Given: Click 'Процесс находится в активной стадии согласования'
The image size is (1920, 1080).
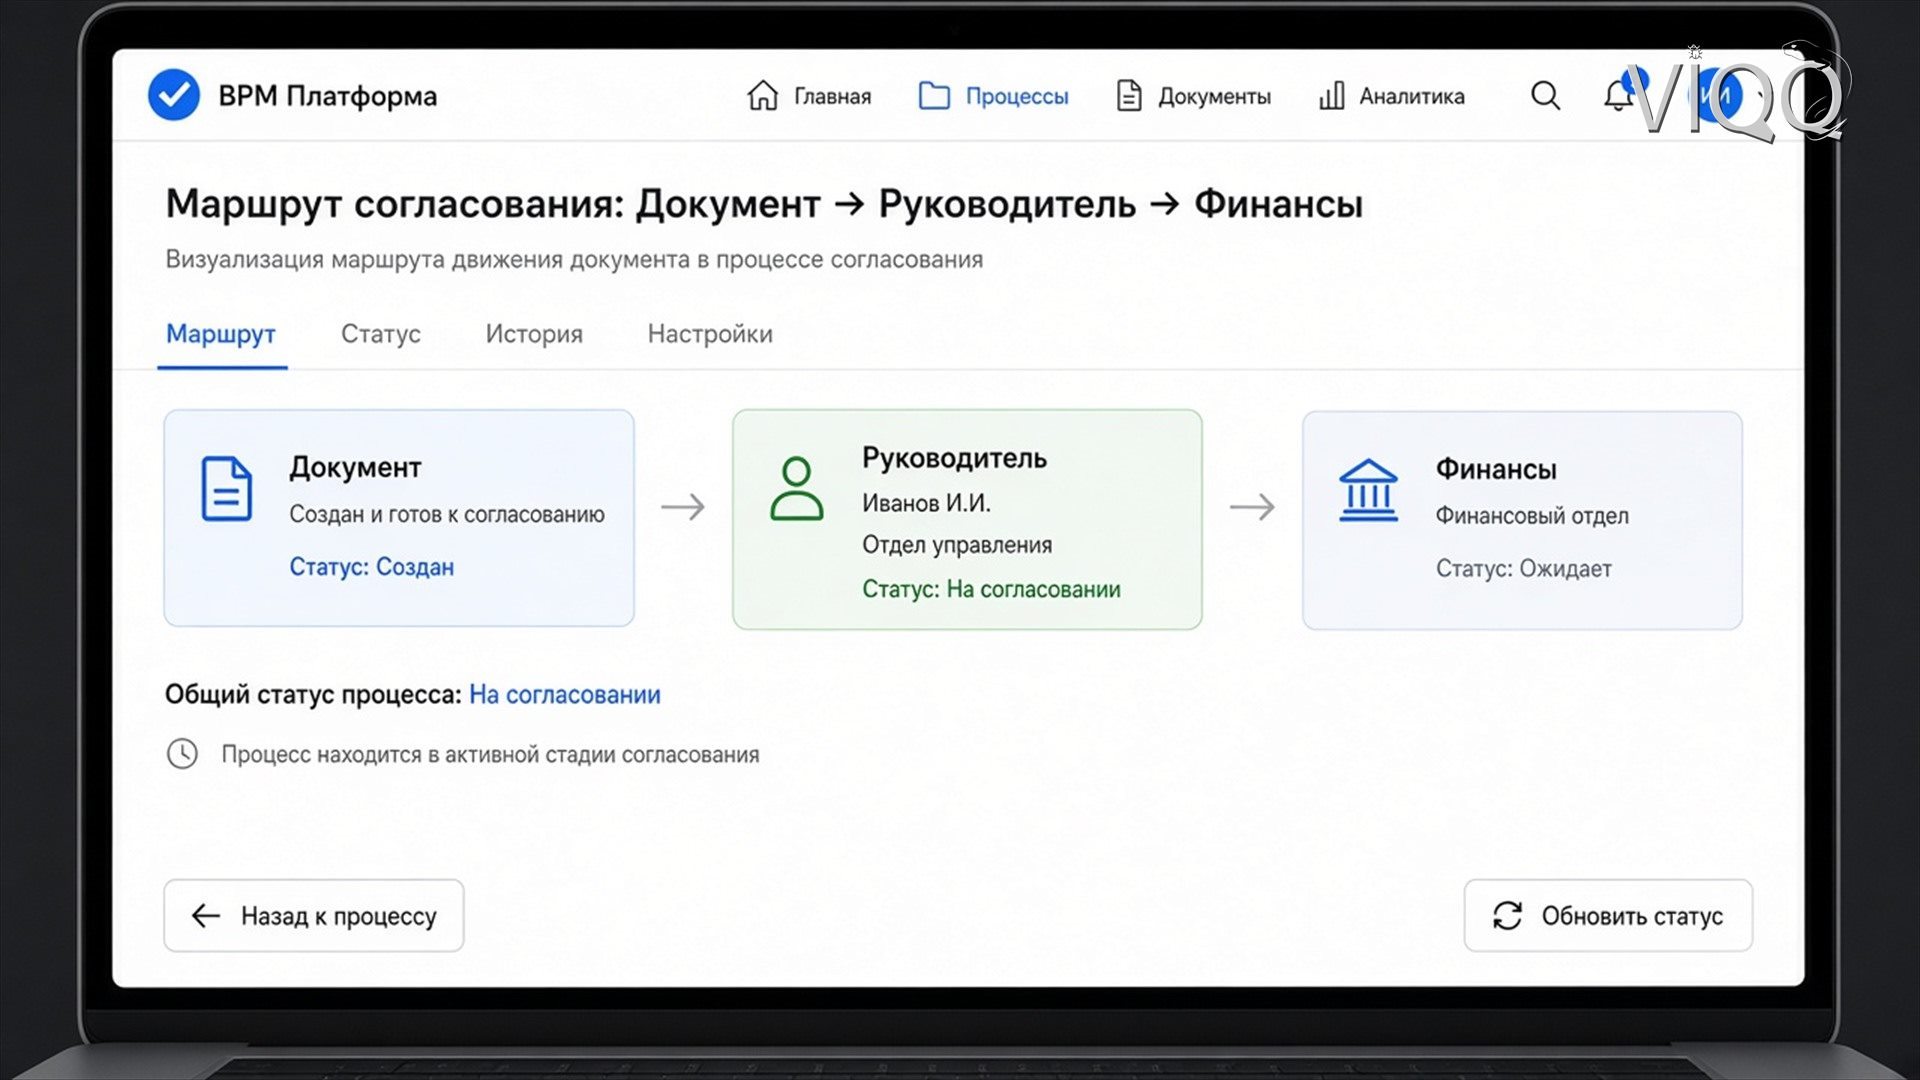Looking at the screenshot, I should tap(490, 755).
